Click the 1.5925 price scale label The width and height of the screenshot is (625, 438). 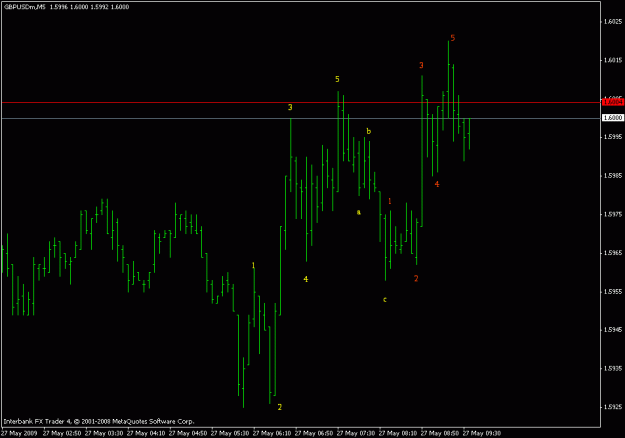pyautogui.click(x=613, y=407)
